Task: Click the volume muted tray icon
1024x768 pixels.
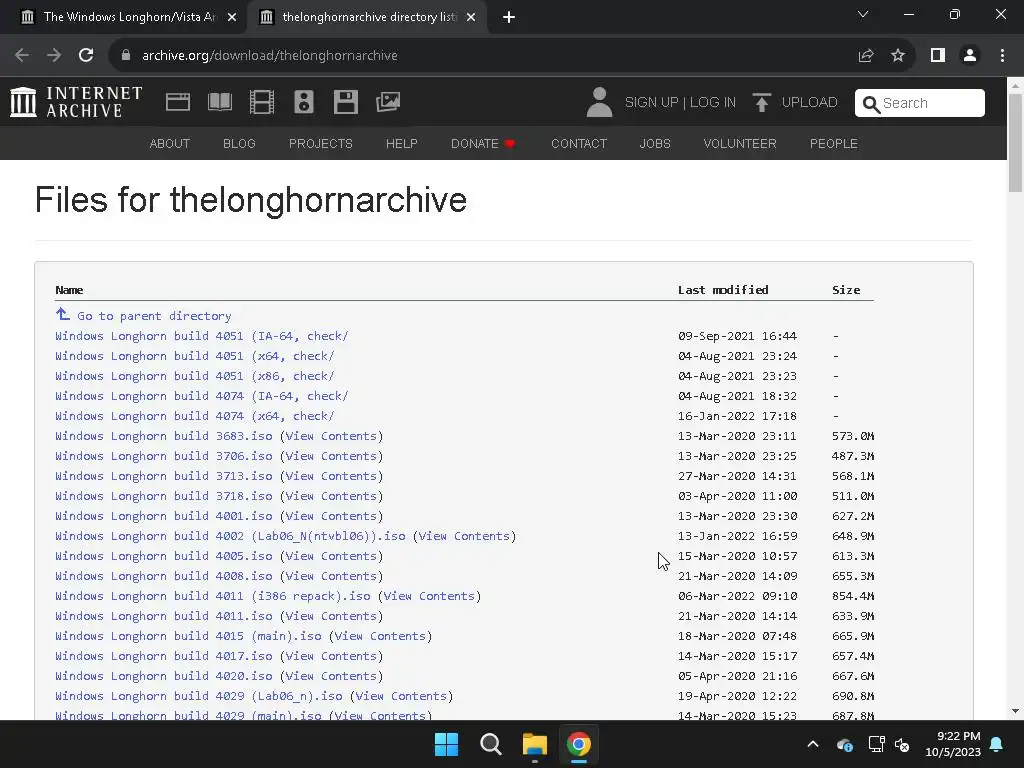Action: pos(902,744)
